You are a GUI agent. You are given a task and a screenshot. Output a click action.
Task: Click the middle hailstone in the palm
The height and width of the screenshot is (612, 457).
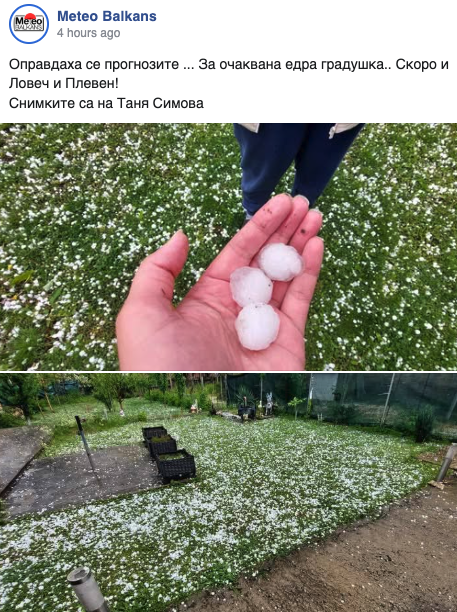[x=251, y=286]
